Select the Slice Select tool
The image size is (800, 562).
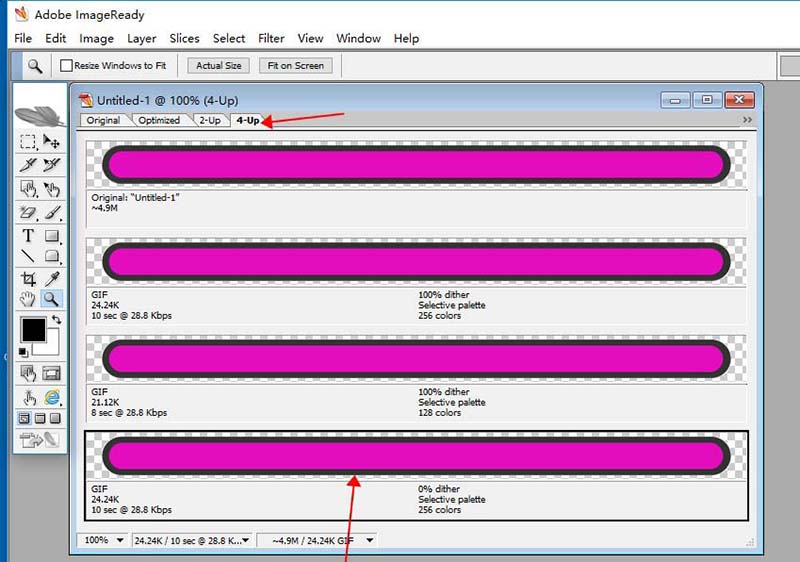[x=51, y=165]
